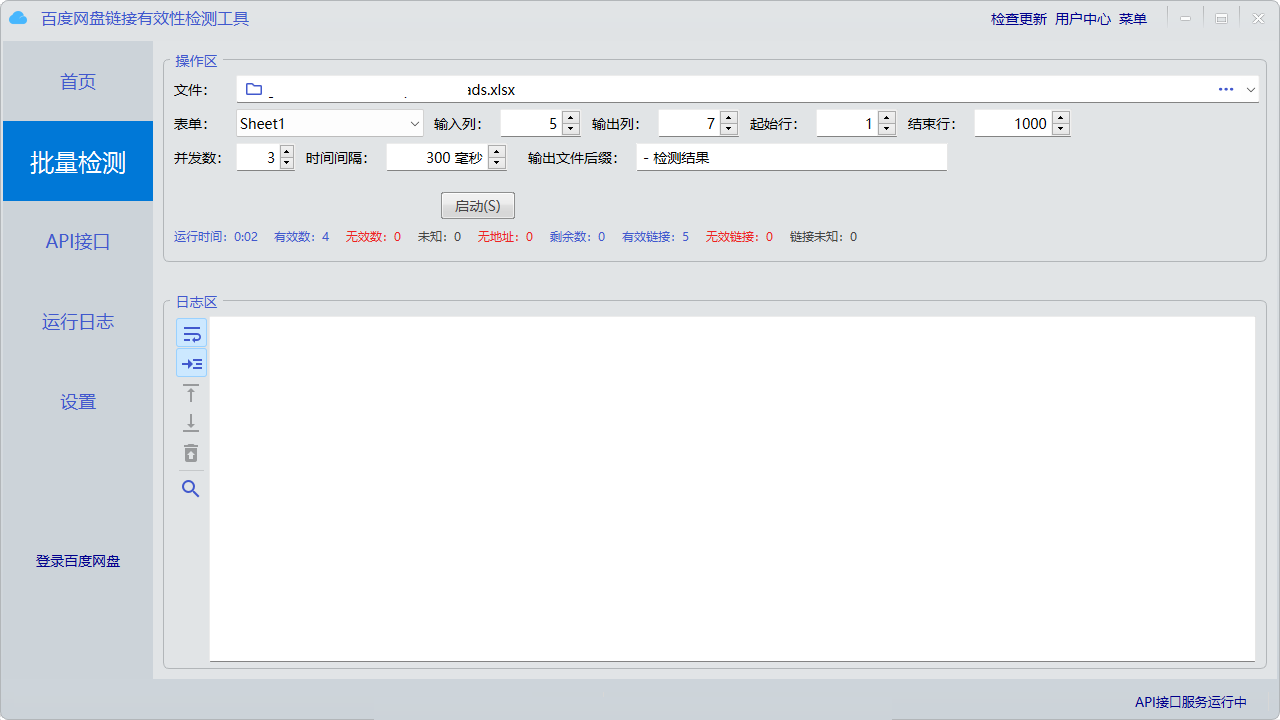The width and height of the screenshot is (1280, 720).
Task: Close the application window
Action: point(1258,18)
